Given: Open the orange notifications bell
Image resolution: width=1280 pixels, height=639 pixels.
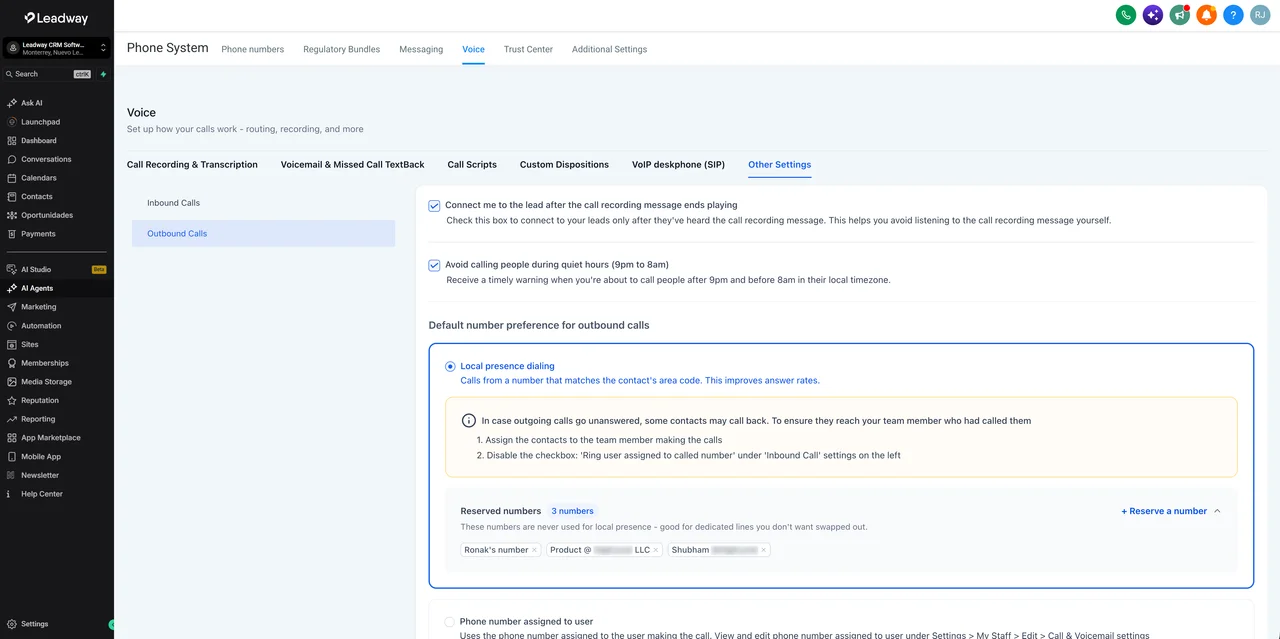Looking at the screenshot, I should 1207,15.
